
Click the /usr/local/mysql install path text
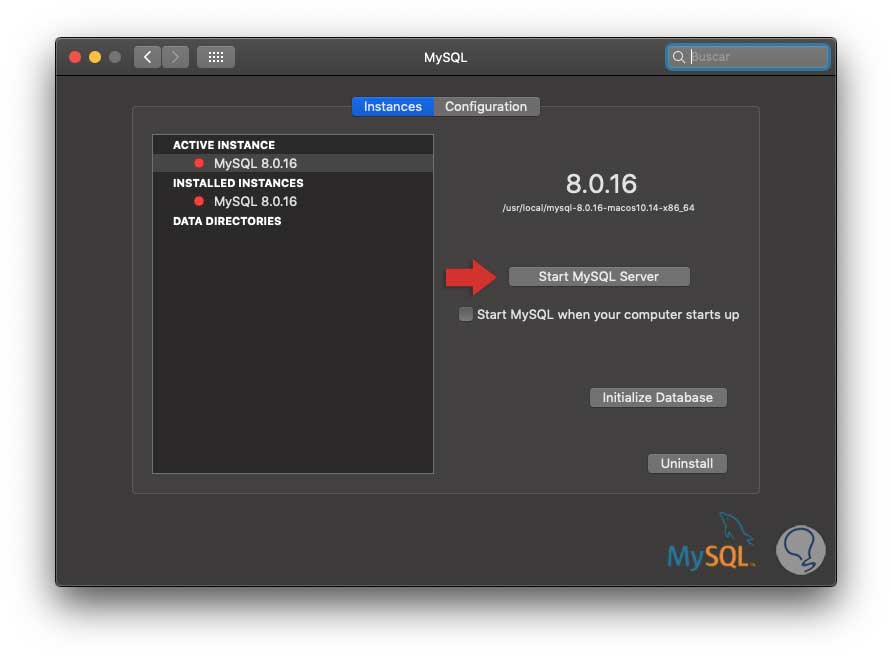tap(598, 208)
